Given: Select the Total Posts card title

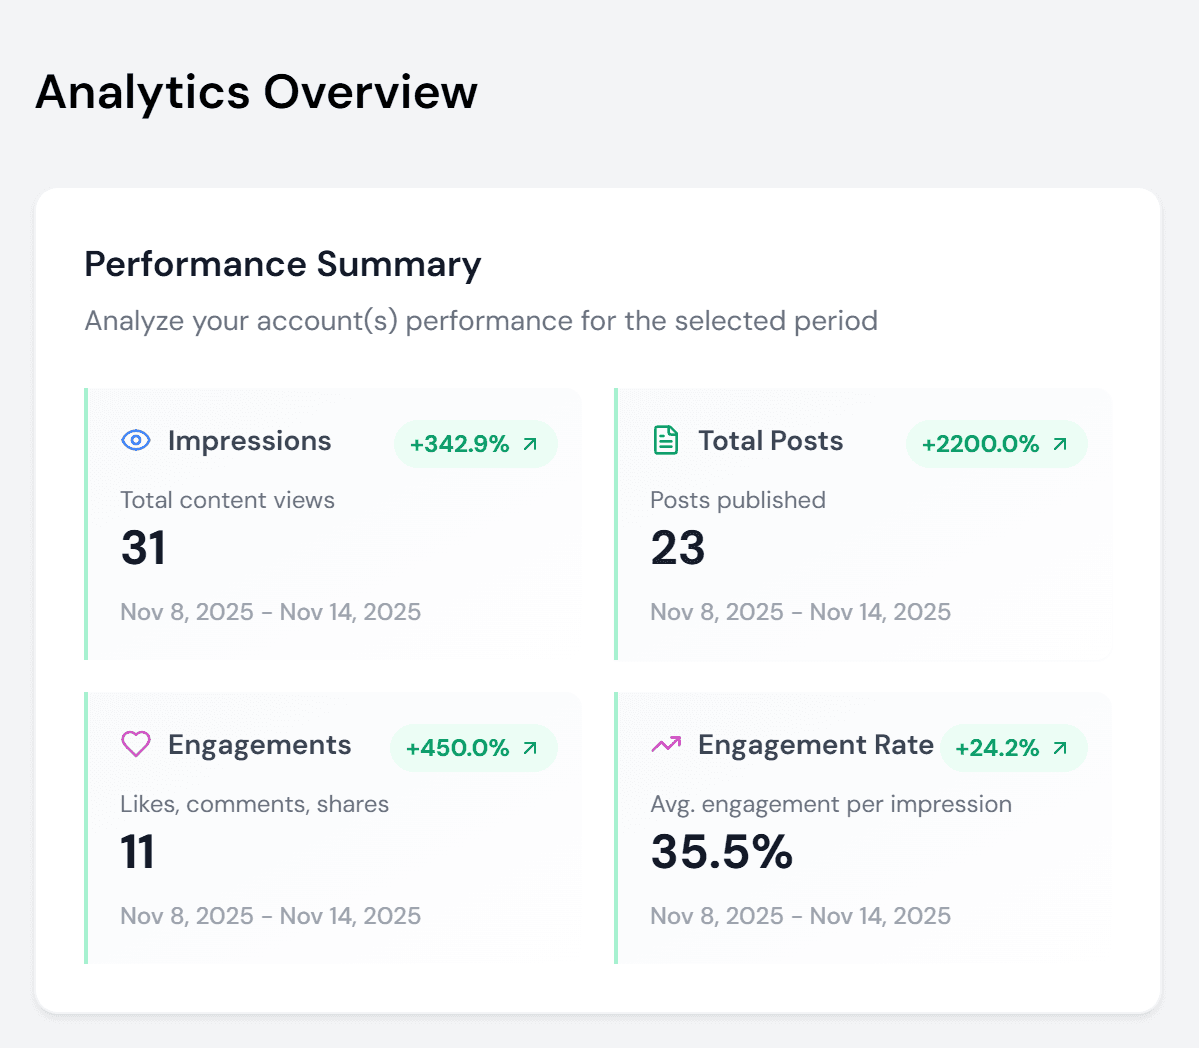Looking at the screenshot, I should (770, 440).
